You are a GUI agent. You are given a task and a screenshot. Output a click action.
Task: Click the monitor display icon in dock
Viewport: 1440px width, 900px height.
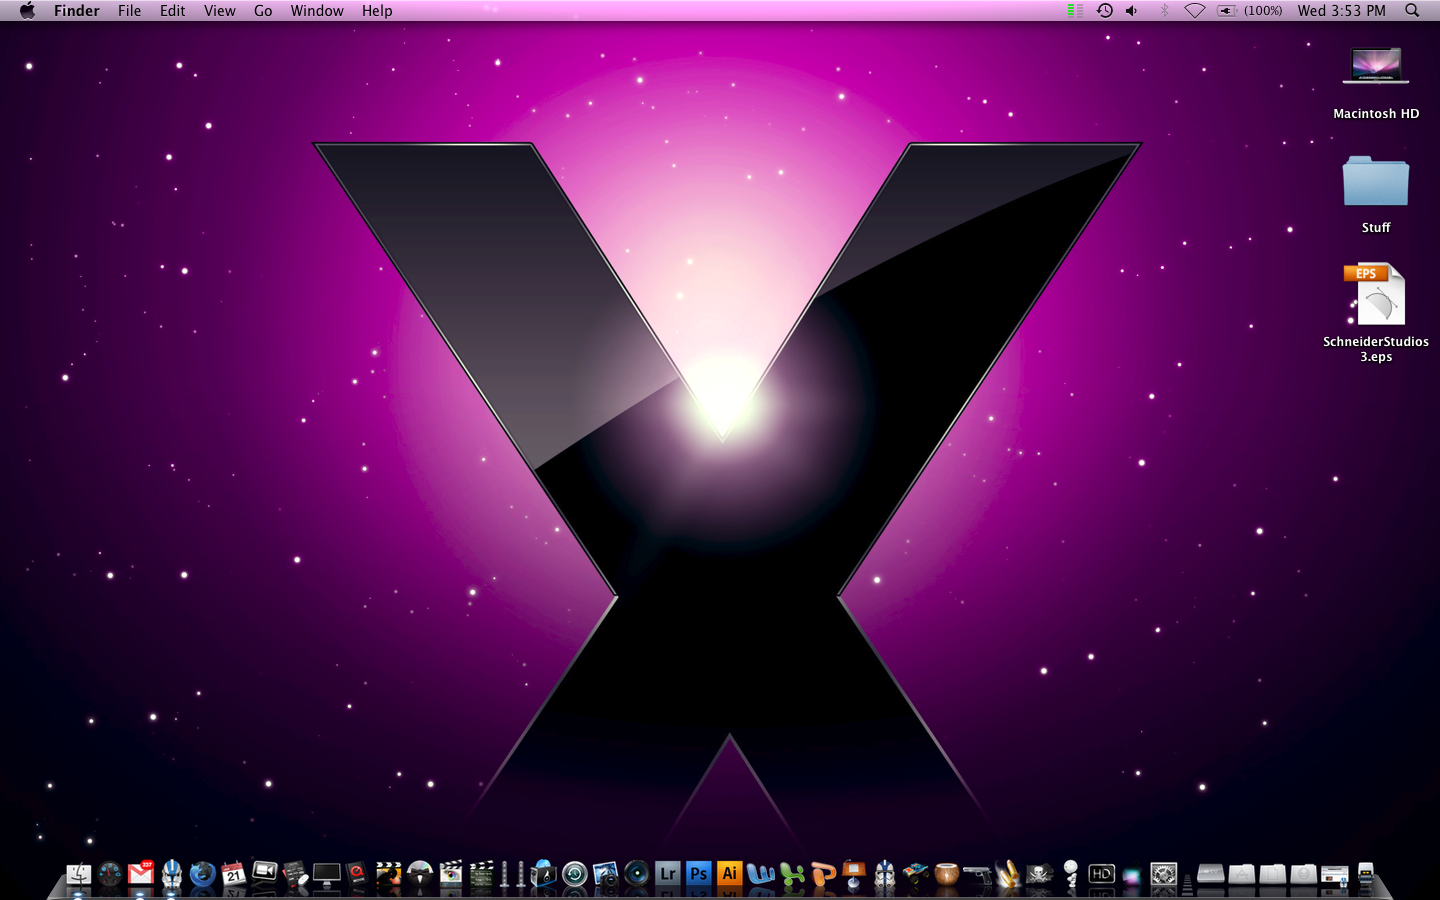(327, 875)
